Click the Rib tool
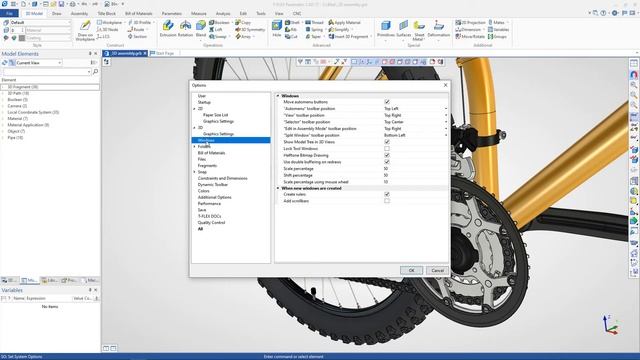The image size is (640, 360). point(291,29)
